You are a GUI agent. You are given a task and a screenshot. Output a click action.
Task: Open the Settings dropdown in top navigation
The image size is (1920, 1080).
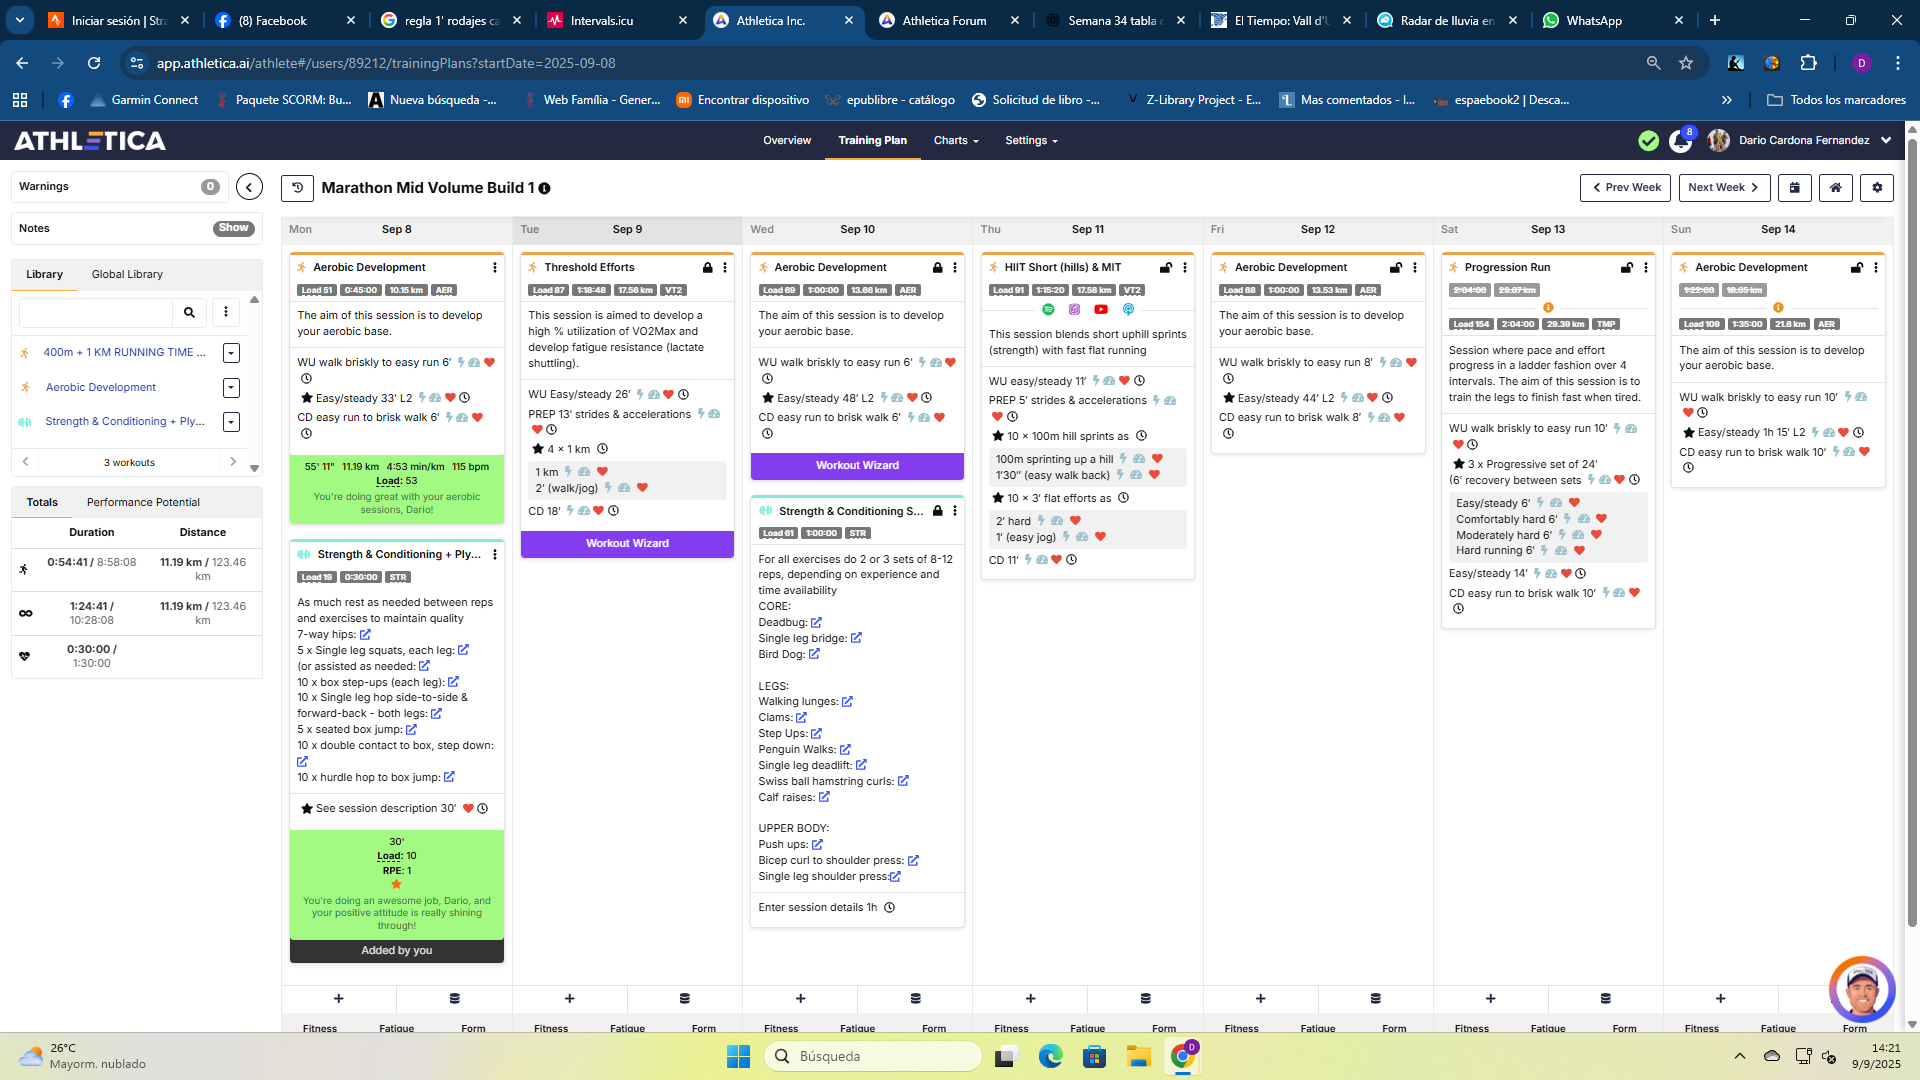point(1031,141)
